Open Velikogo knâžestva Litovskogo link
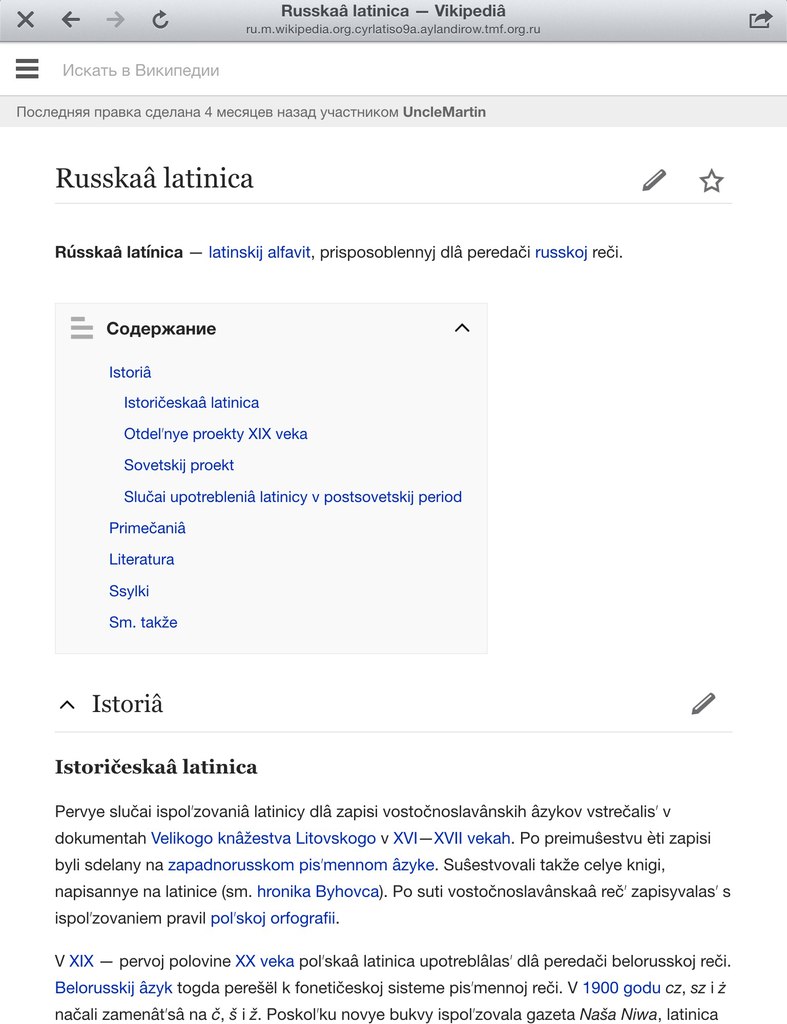Image resolution: width=787 pixels, height=1024 pixels. (263, 838)
